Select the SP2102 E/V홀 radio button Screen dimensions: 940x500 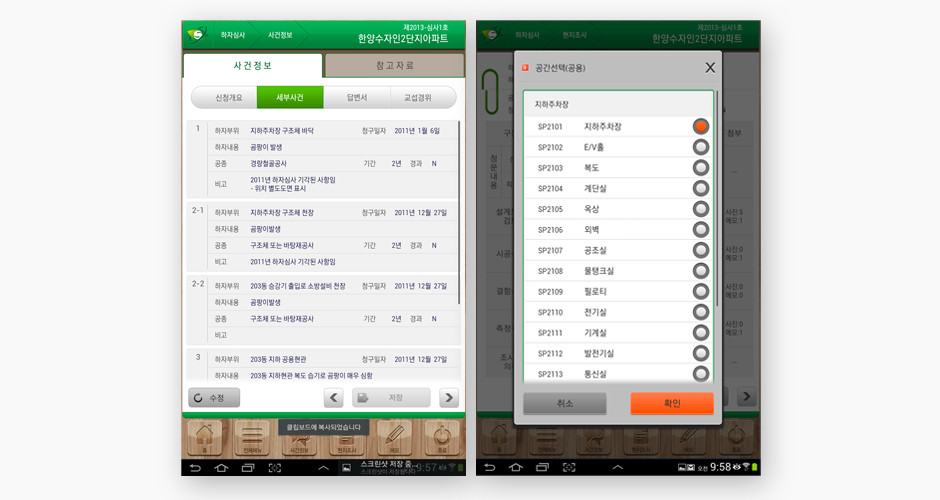click(x=701, y=147)
